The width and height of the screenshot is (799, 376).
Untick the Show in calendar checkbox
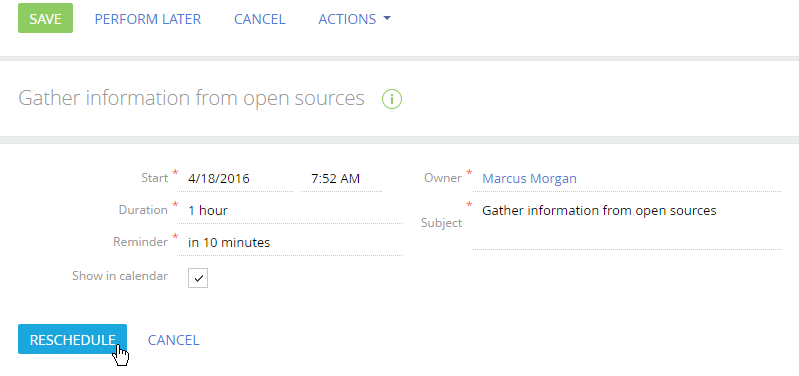tap(198, 278)
